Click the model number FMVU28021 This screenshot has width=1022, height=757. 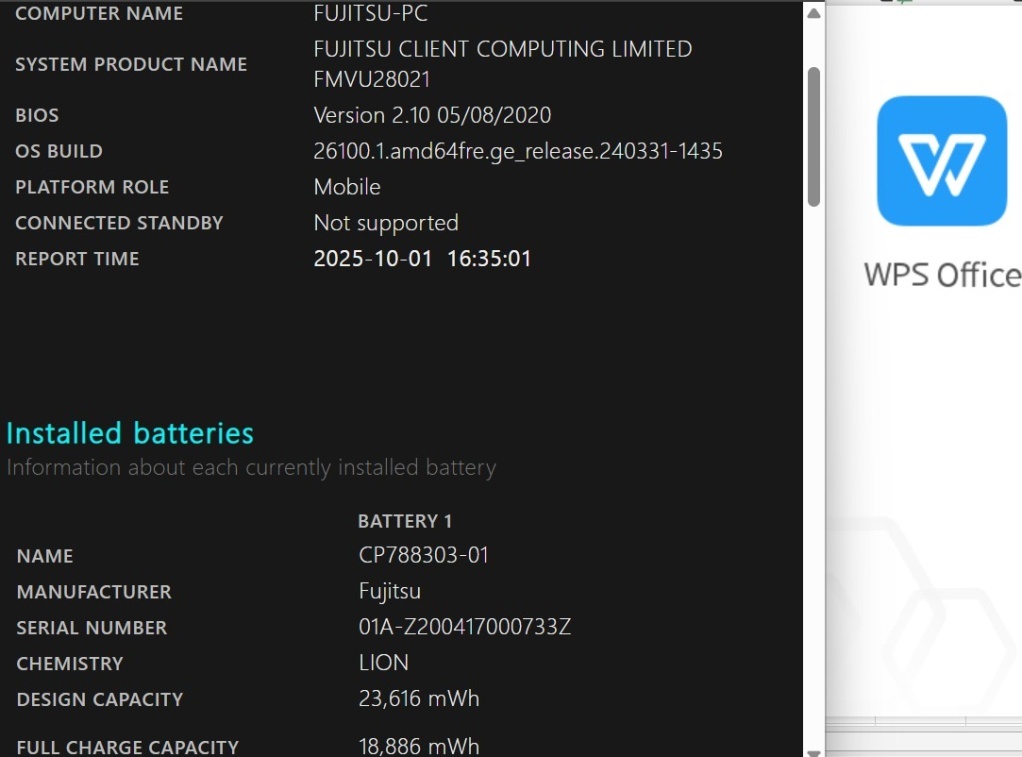(372, 80)
